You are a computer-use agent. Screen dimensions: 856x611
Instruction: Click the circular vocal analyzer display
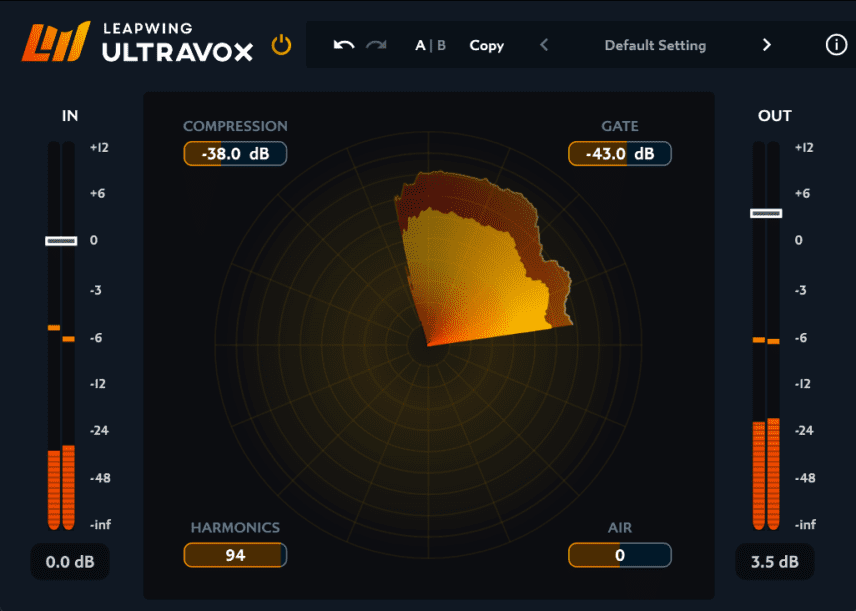429,345
